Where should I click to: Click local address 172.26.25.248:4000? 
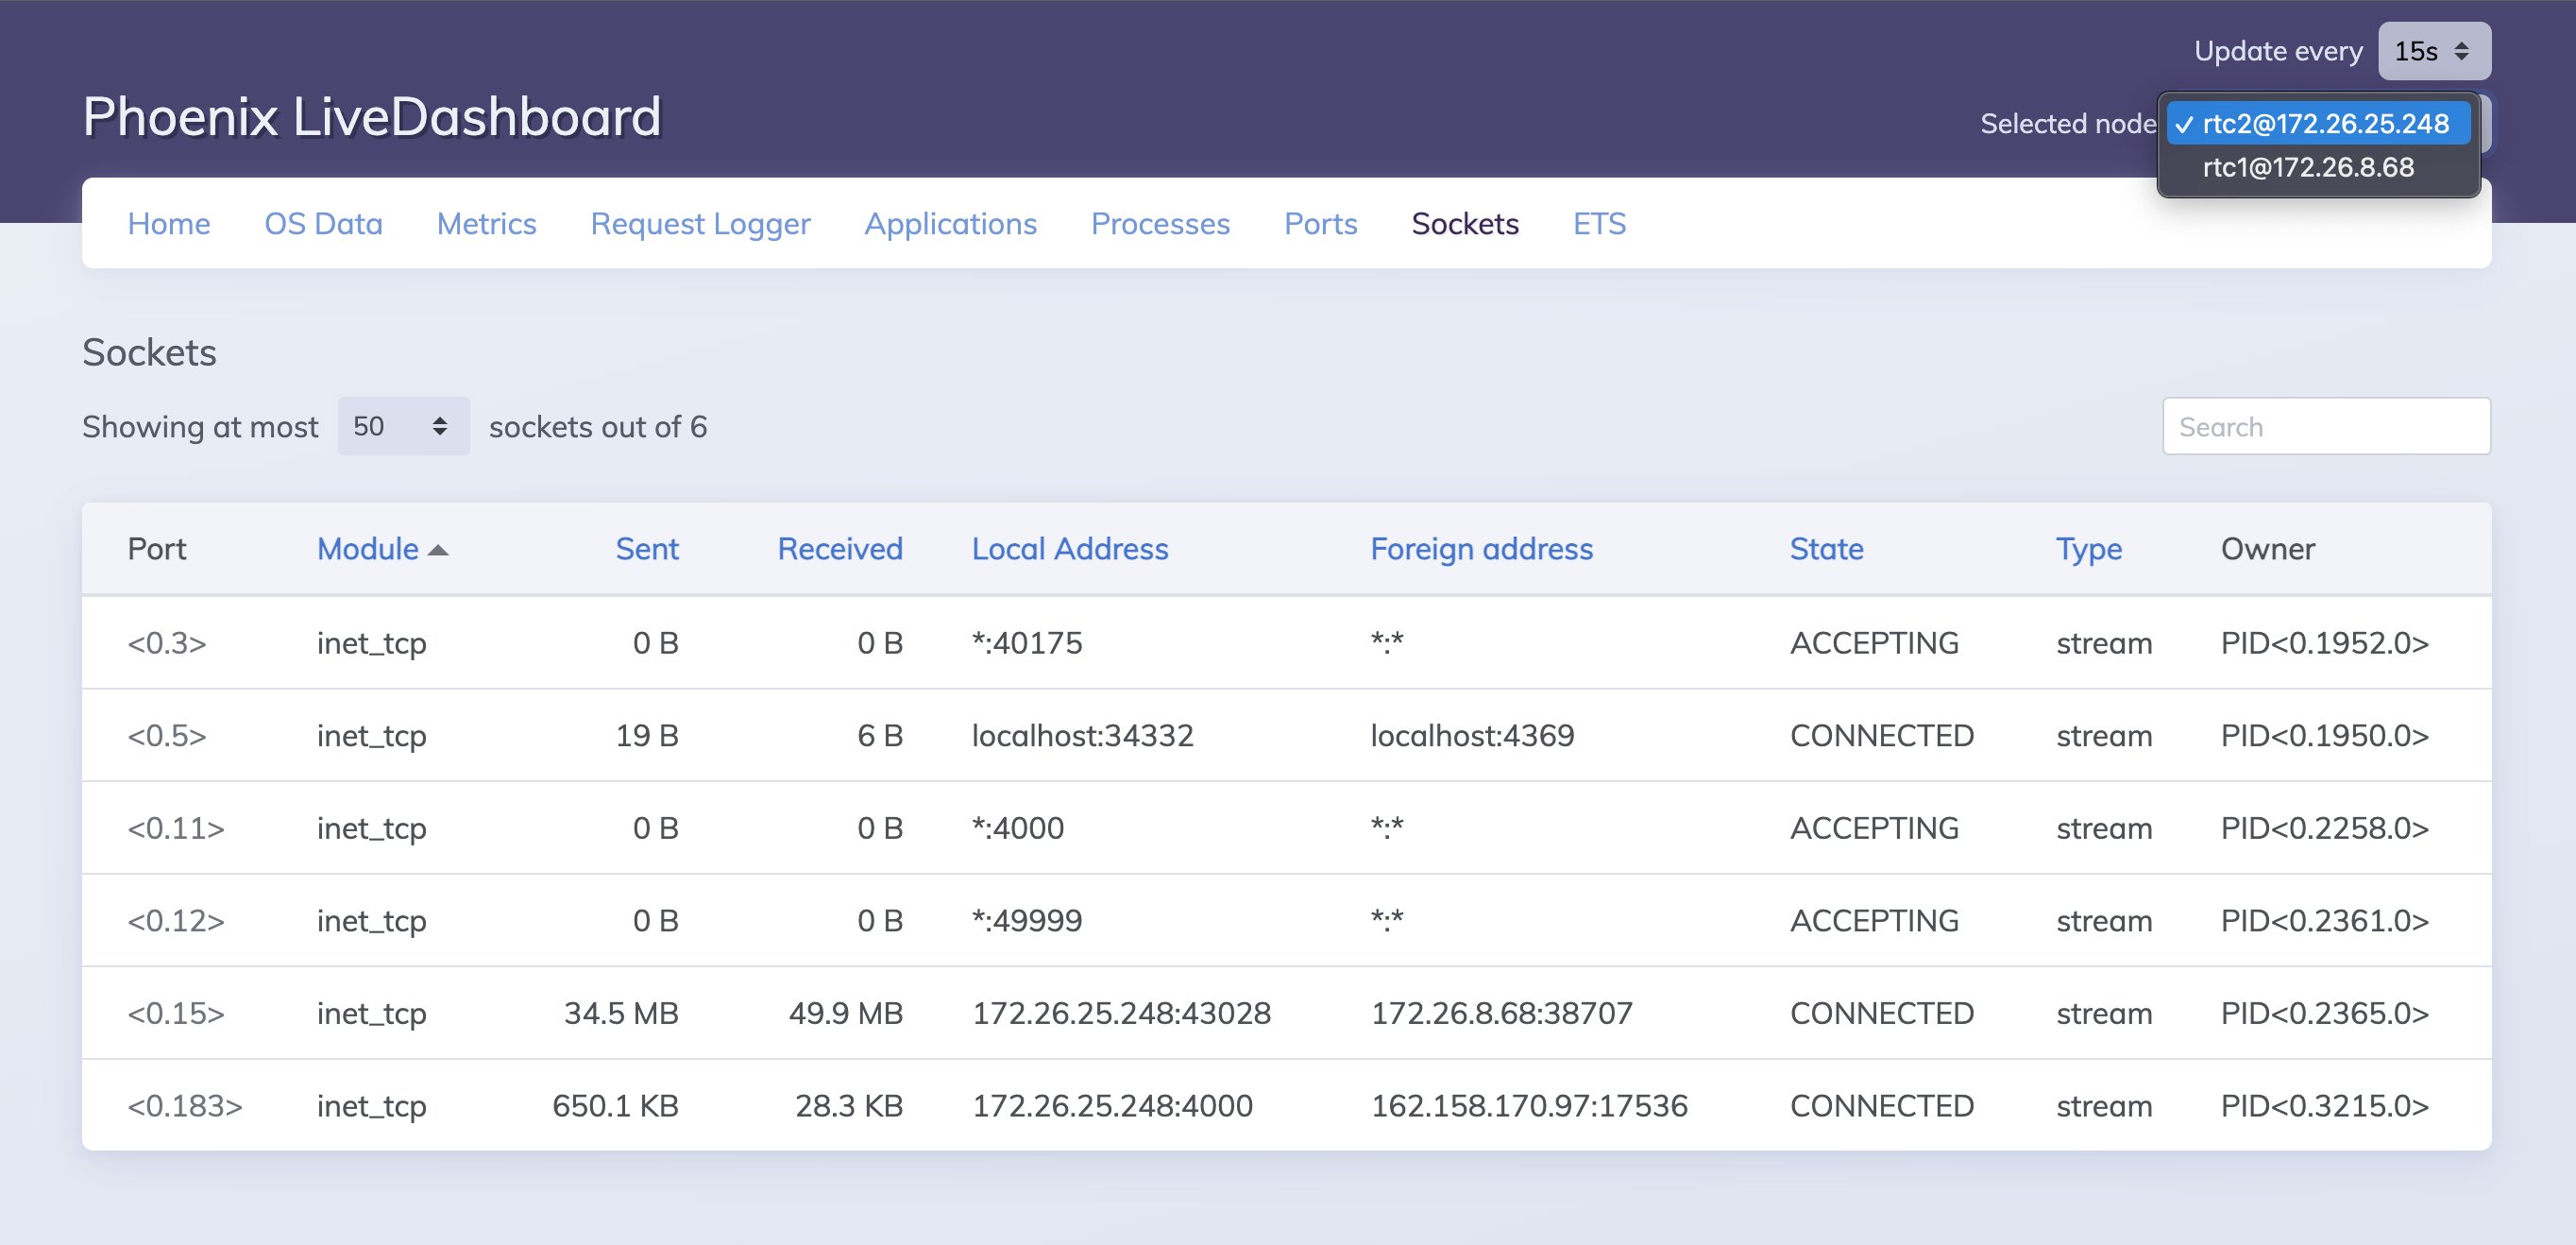point(1112,1106)
